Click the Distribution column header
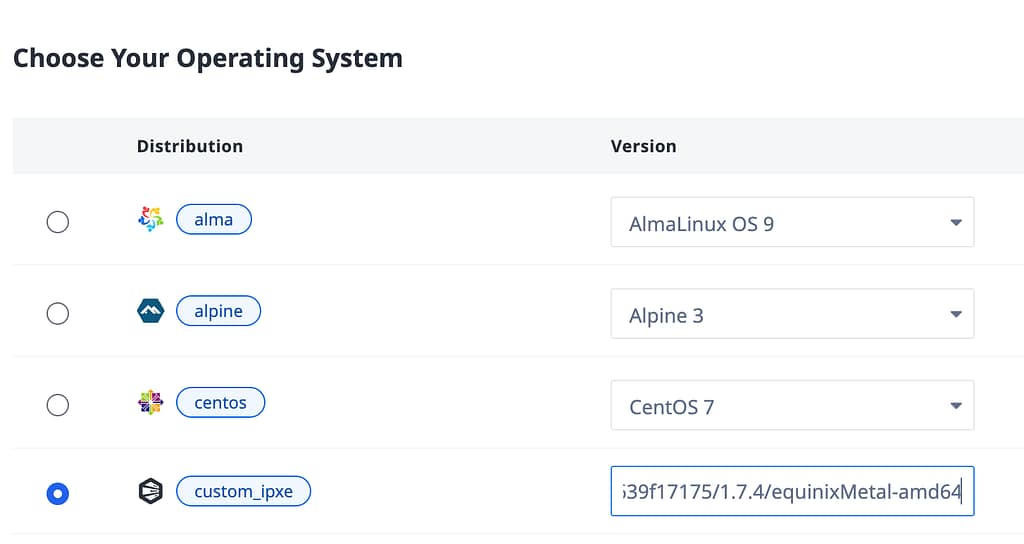1024x544 pixels. (x=190, y=146)
